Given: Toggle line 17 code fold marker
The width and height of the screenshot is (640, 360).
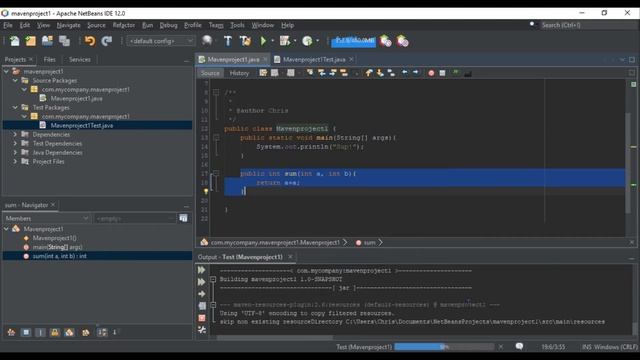Looking at the screenshot, I should (216, 173).
